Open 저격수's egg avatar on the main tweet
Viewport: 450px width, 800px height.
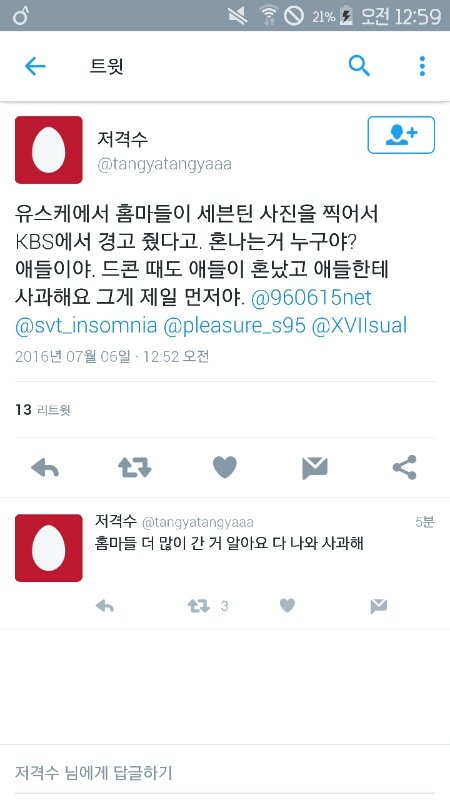point(48,150)
